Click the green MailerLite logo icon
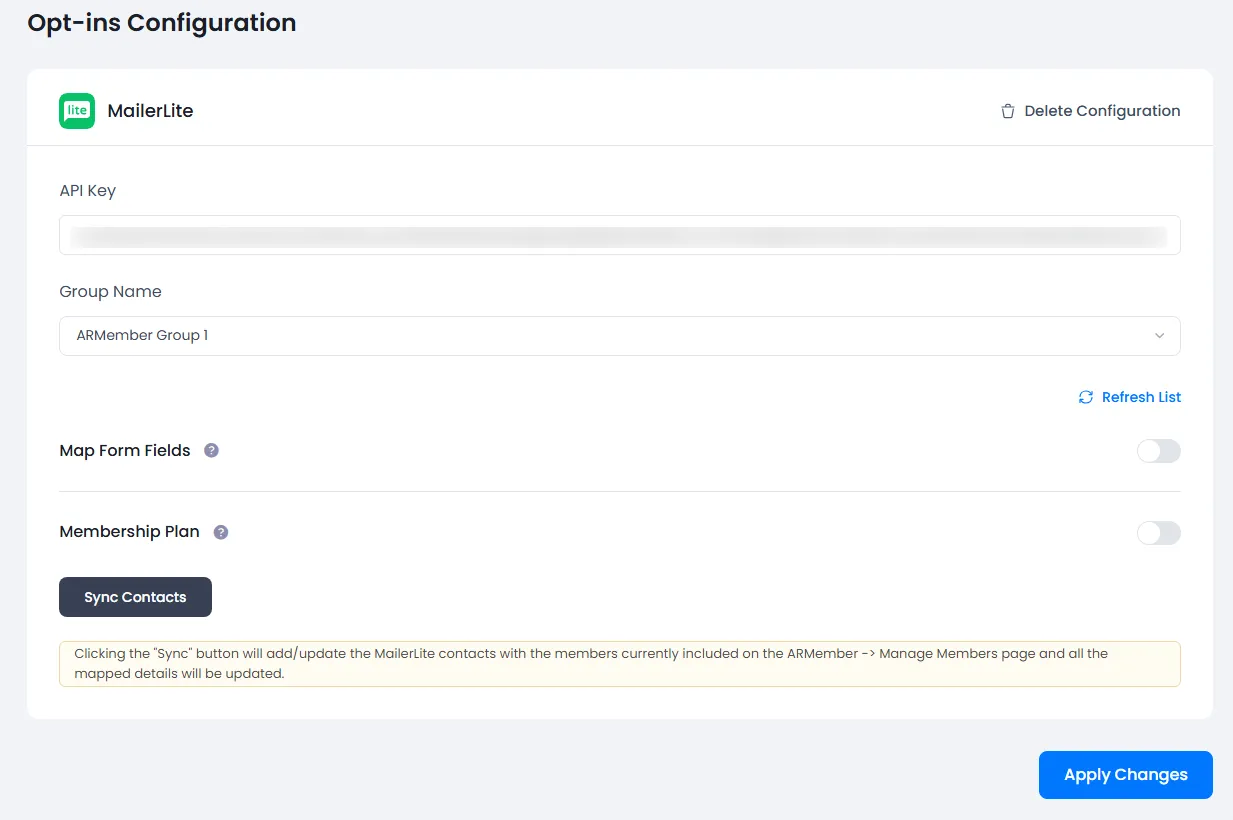Image resolution: width=1233 pixels, height=820 pixels. pyautogui.click(x=76, y=110)
